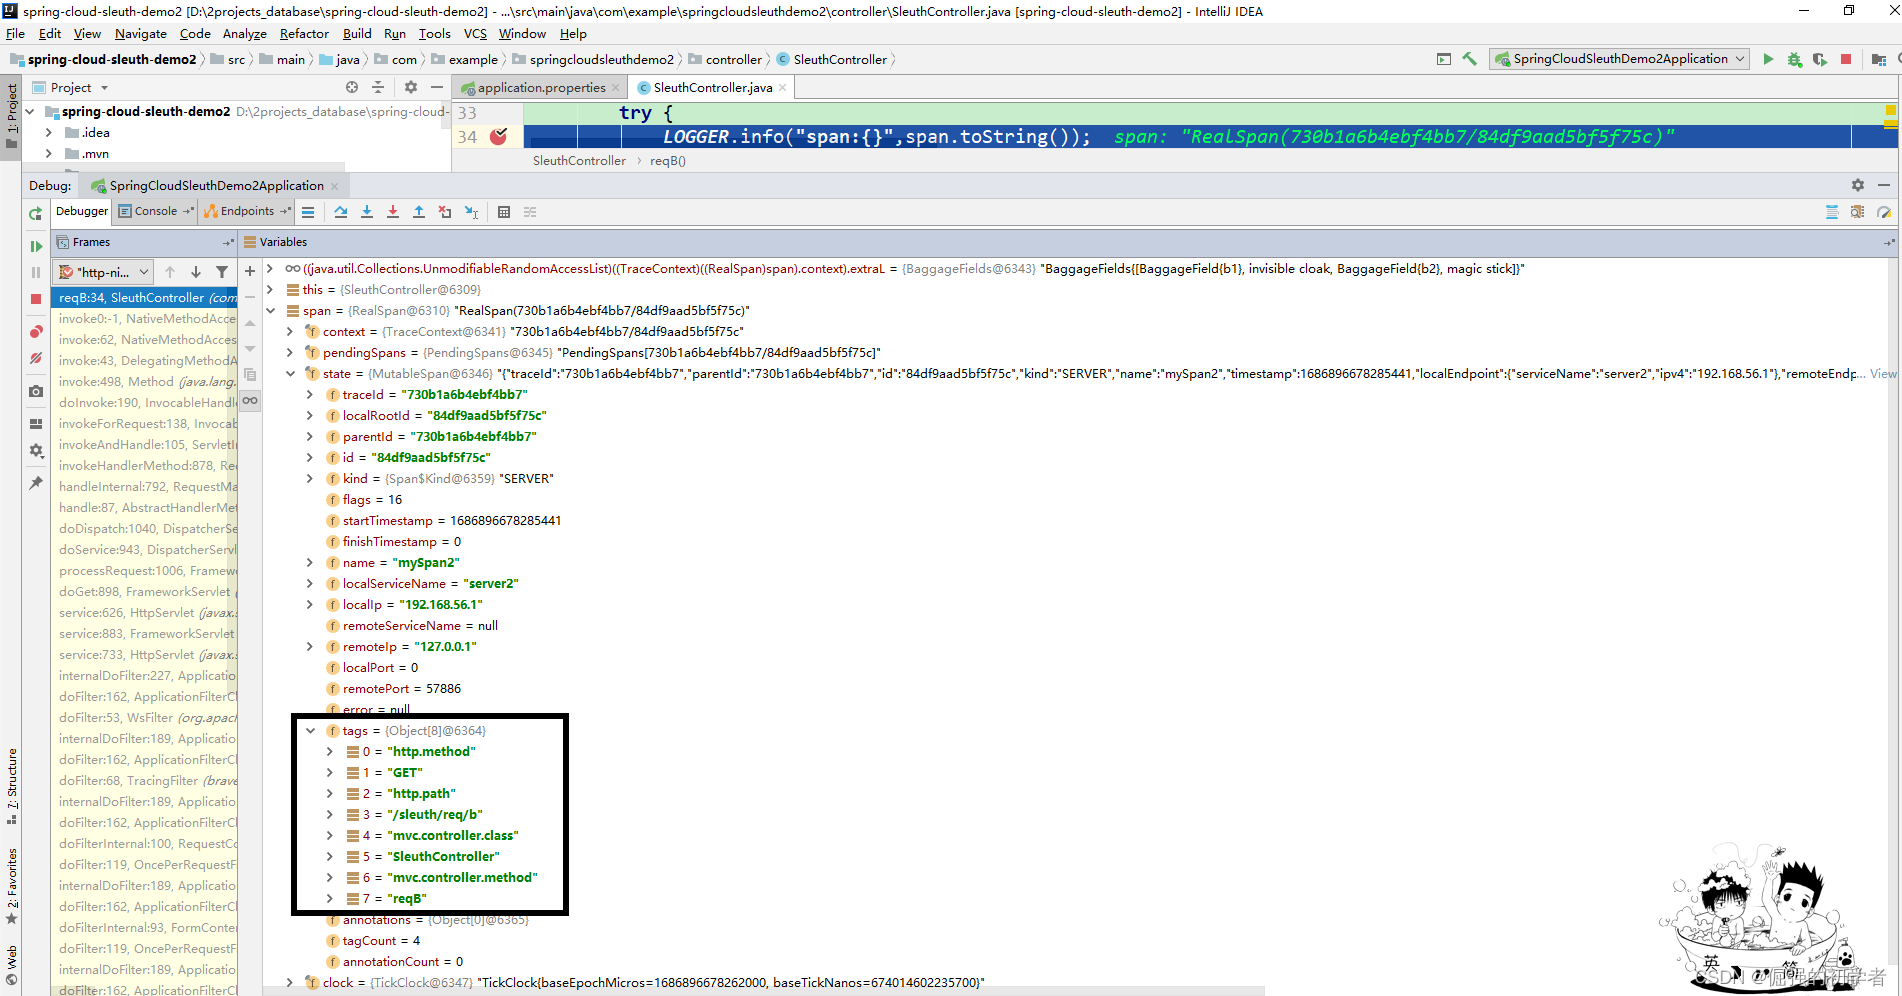Viewport: 1902px width, 996px height.
Task: Pin the debug tab with the pin icon
Action: (36, 482)
